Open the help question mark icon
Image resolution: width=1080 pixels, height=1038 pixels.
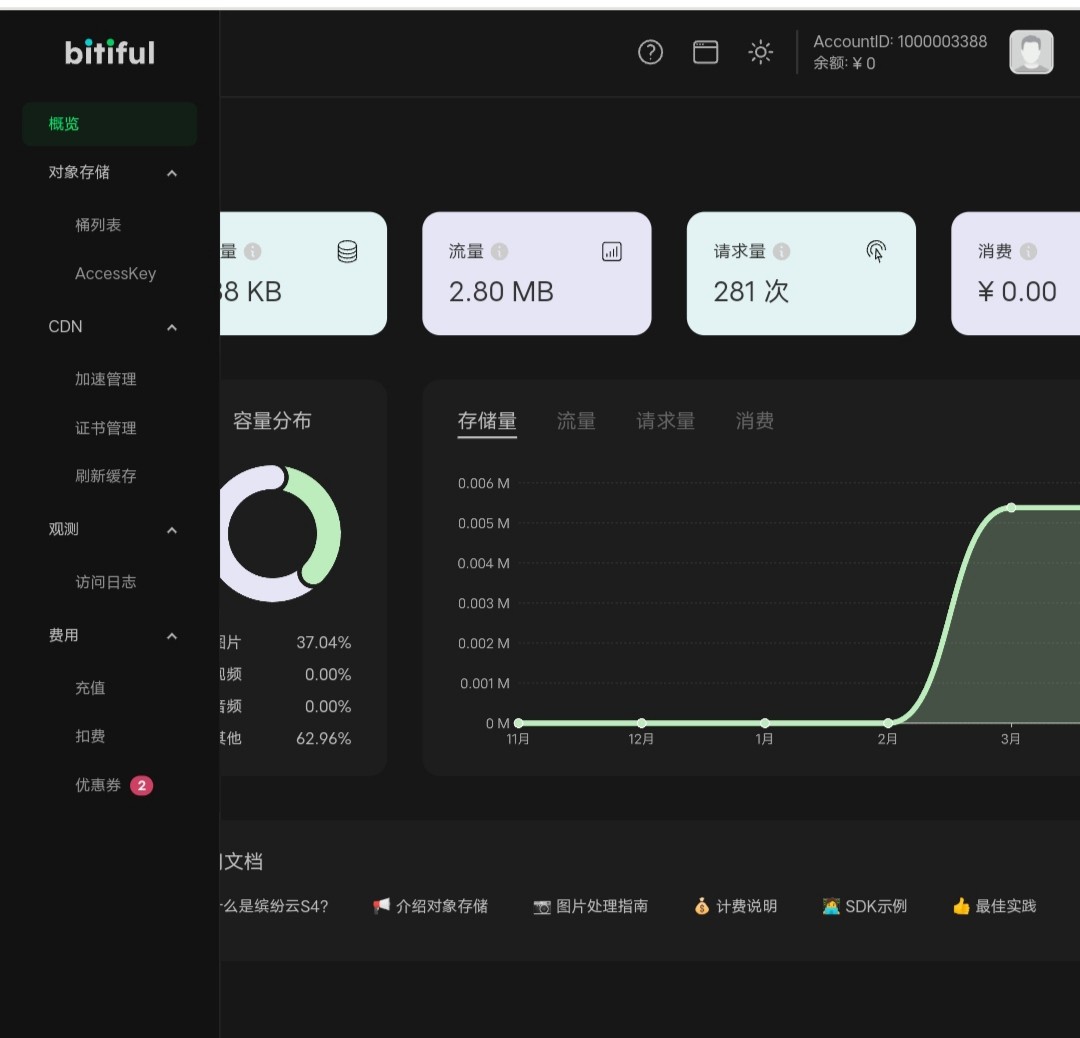(x=650, y=52)
